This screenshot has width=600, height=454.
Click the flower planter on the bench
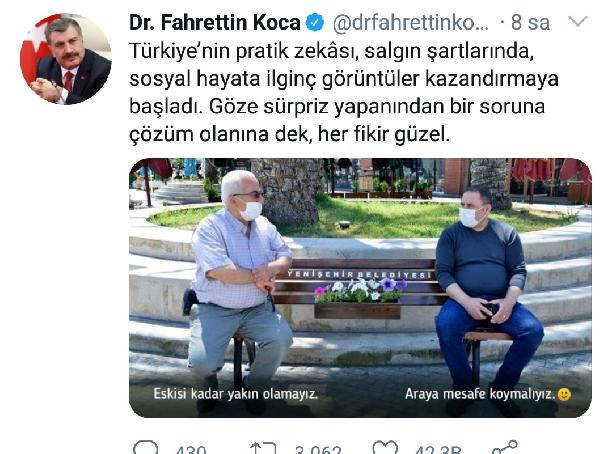pyautogui.click(x=359, y=299)
